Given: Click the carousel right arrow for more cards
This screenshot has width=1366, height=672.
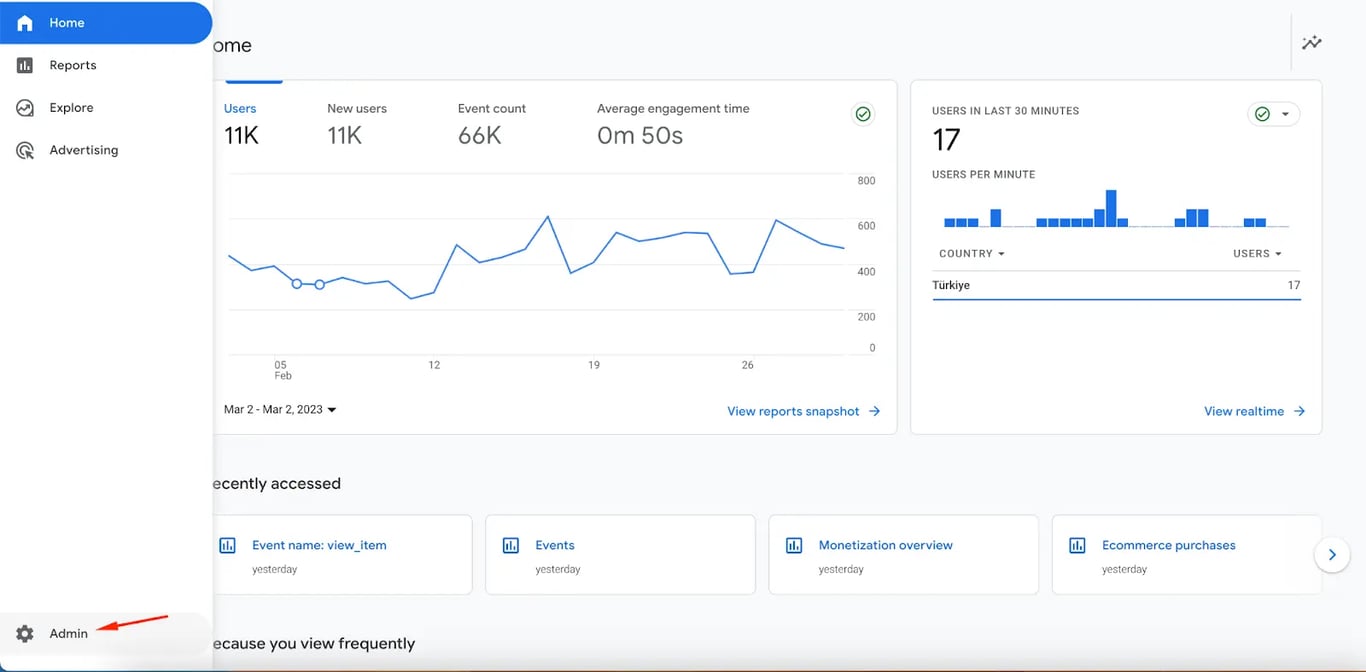Looking at the screenshot, I should tap(1332, 554).
